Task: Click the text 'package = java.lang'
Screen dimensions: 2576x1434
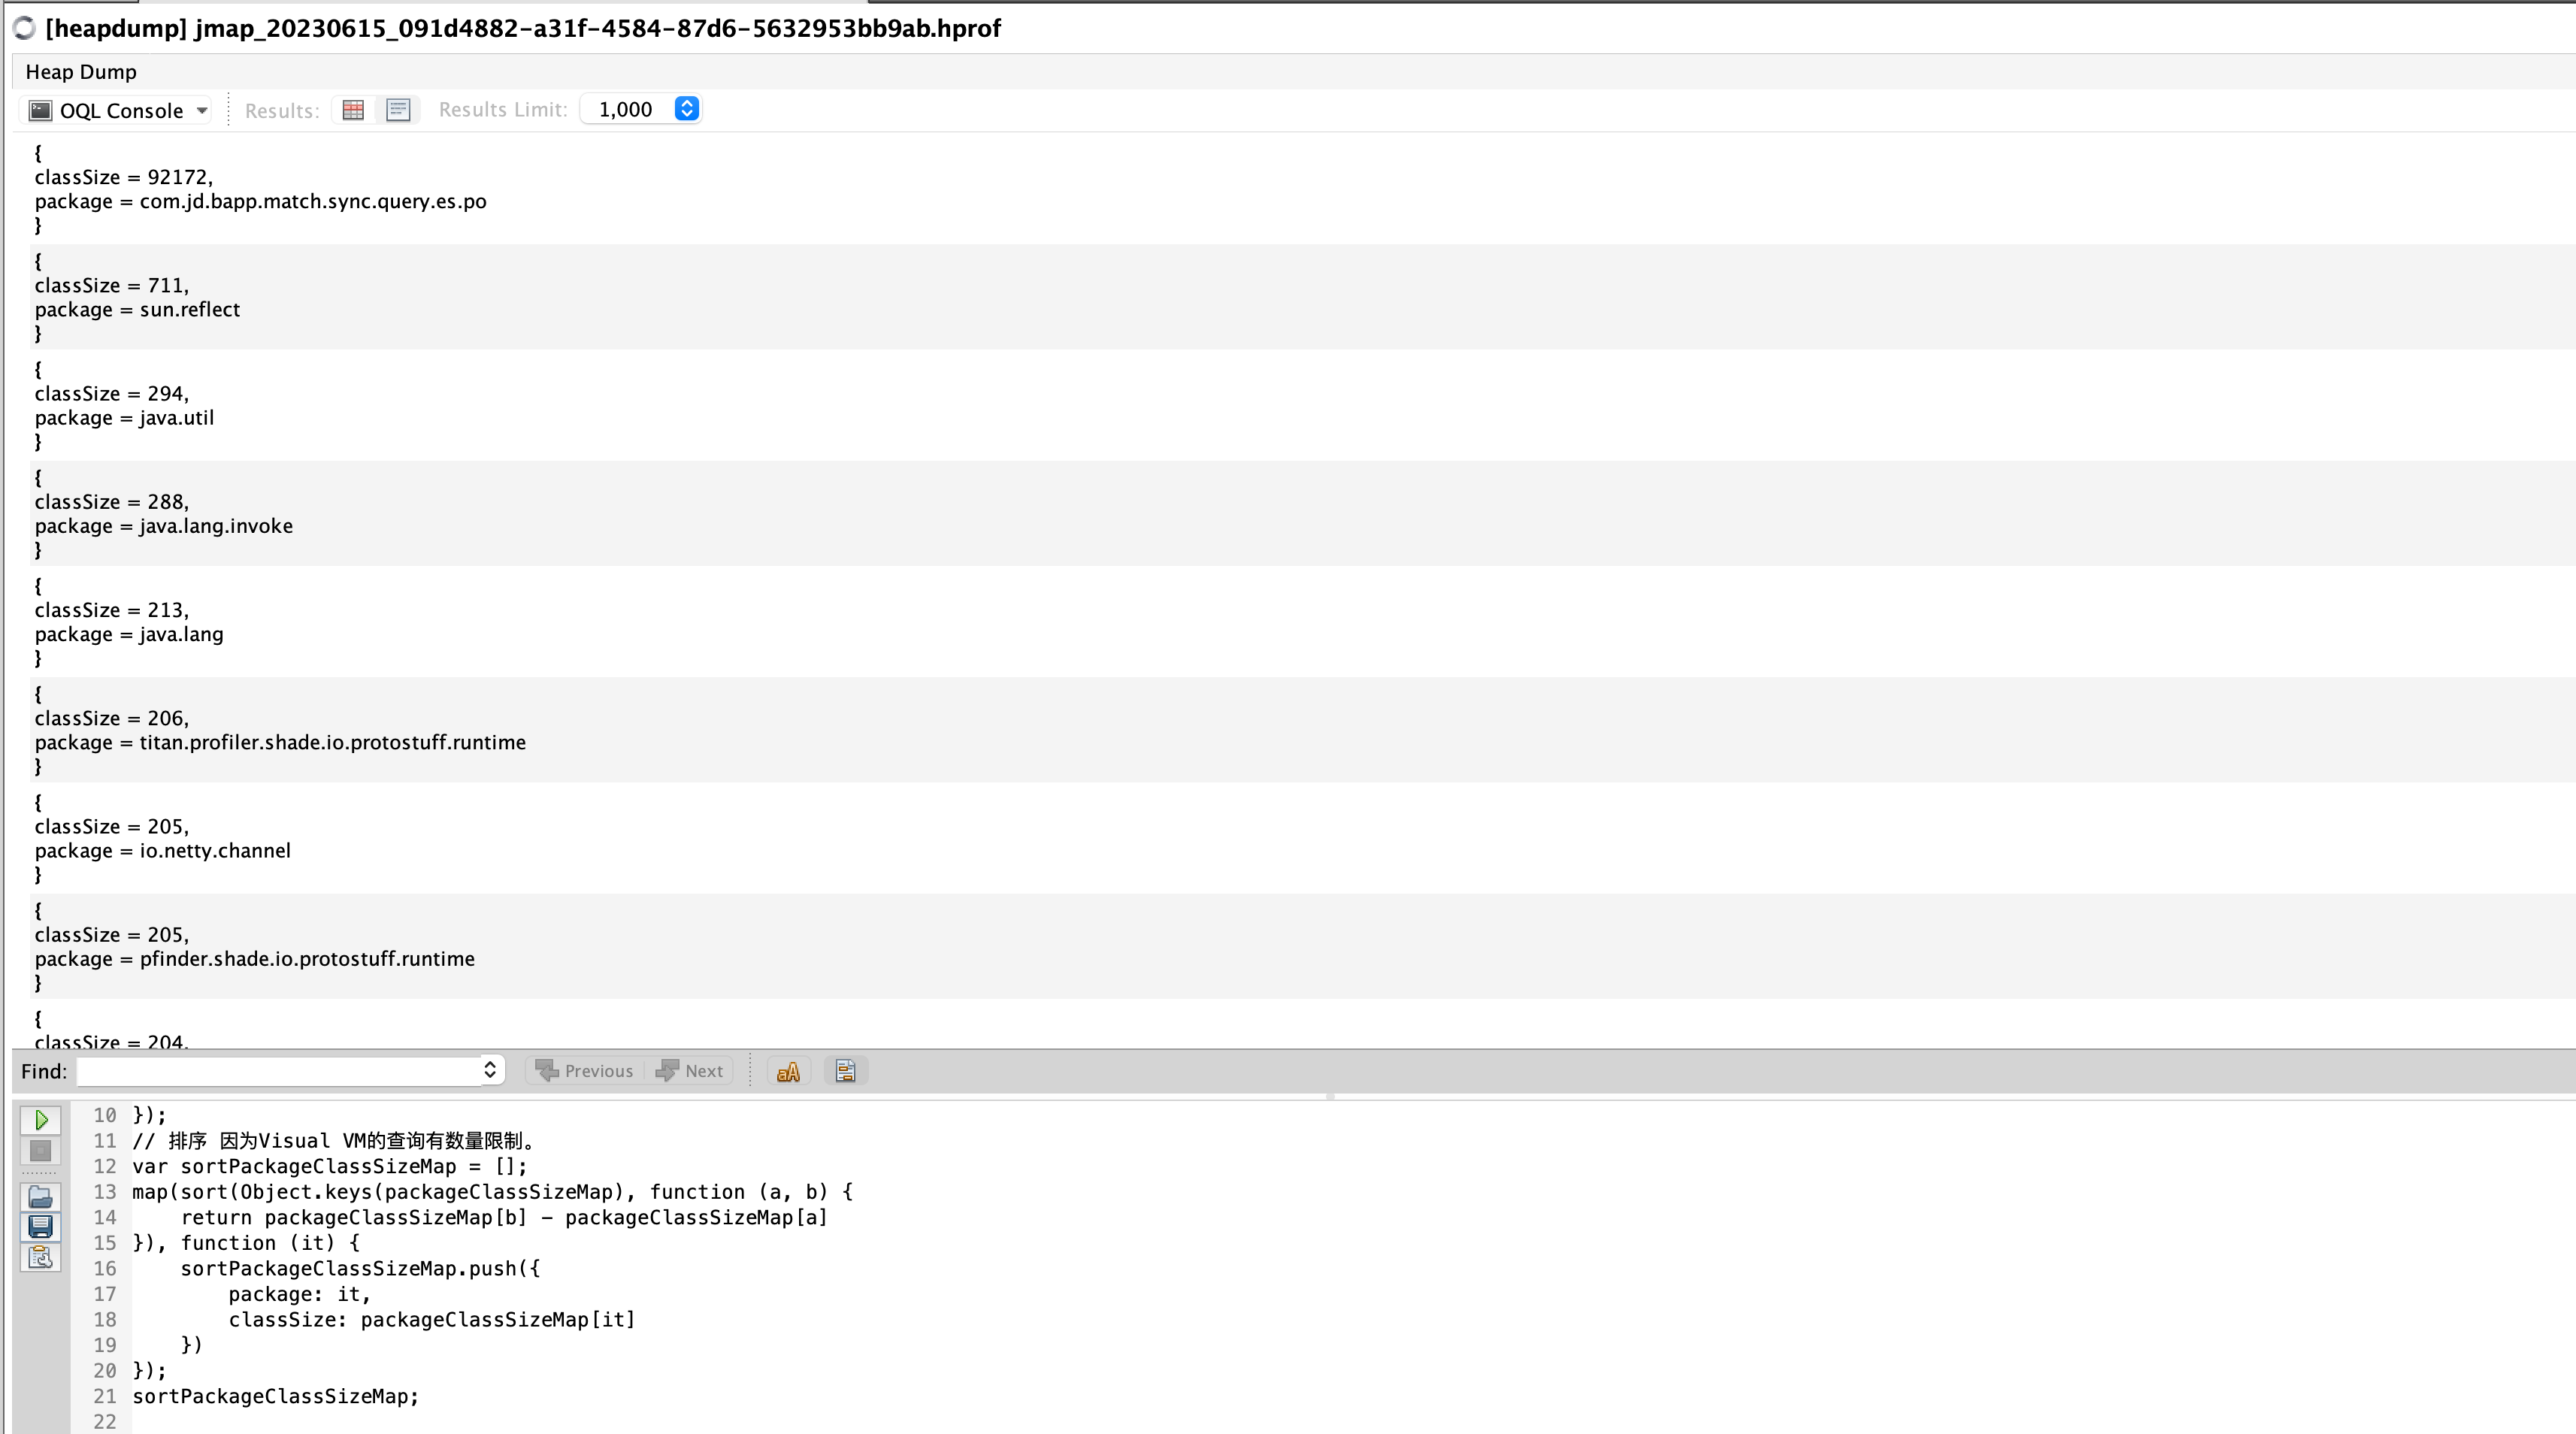Action: tap(129, 634)
